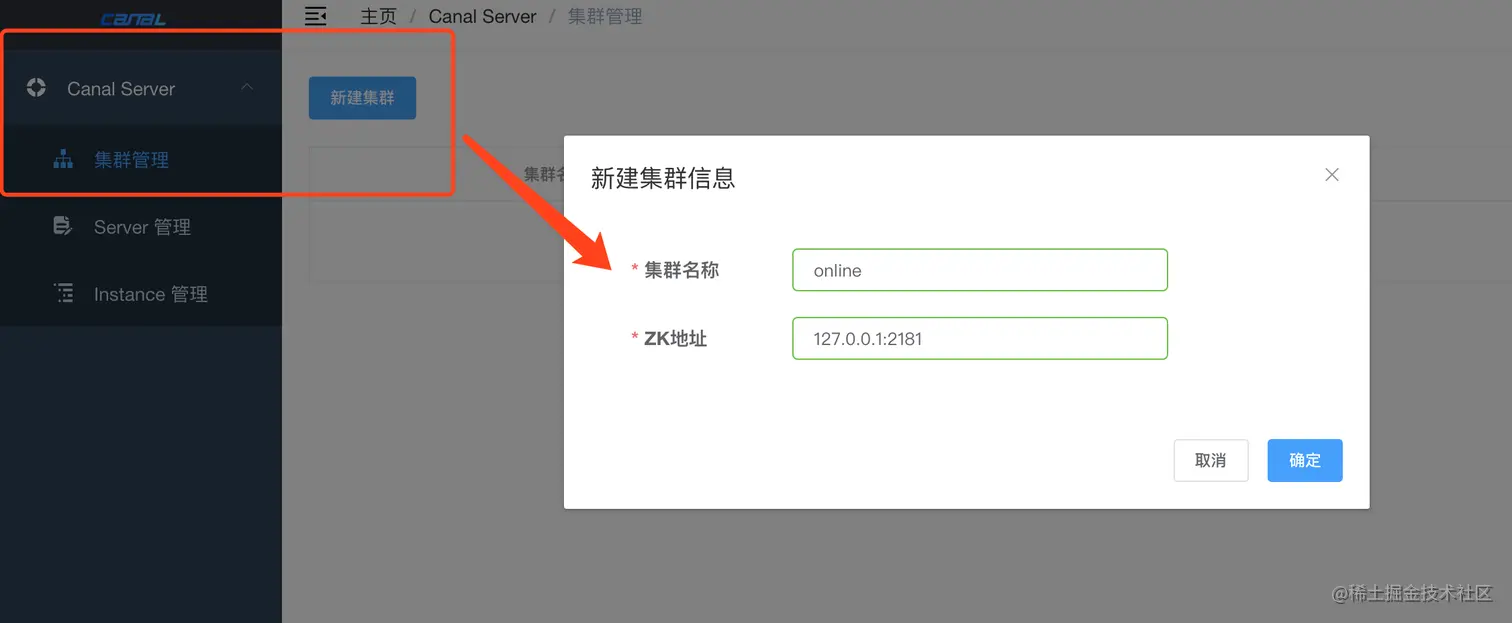This screenshot has width=1512, height=623.
Task: Click the Canal Server menu icon
Action: (x=36, y=88)
